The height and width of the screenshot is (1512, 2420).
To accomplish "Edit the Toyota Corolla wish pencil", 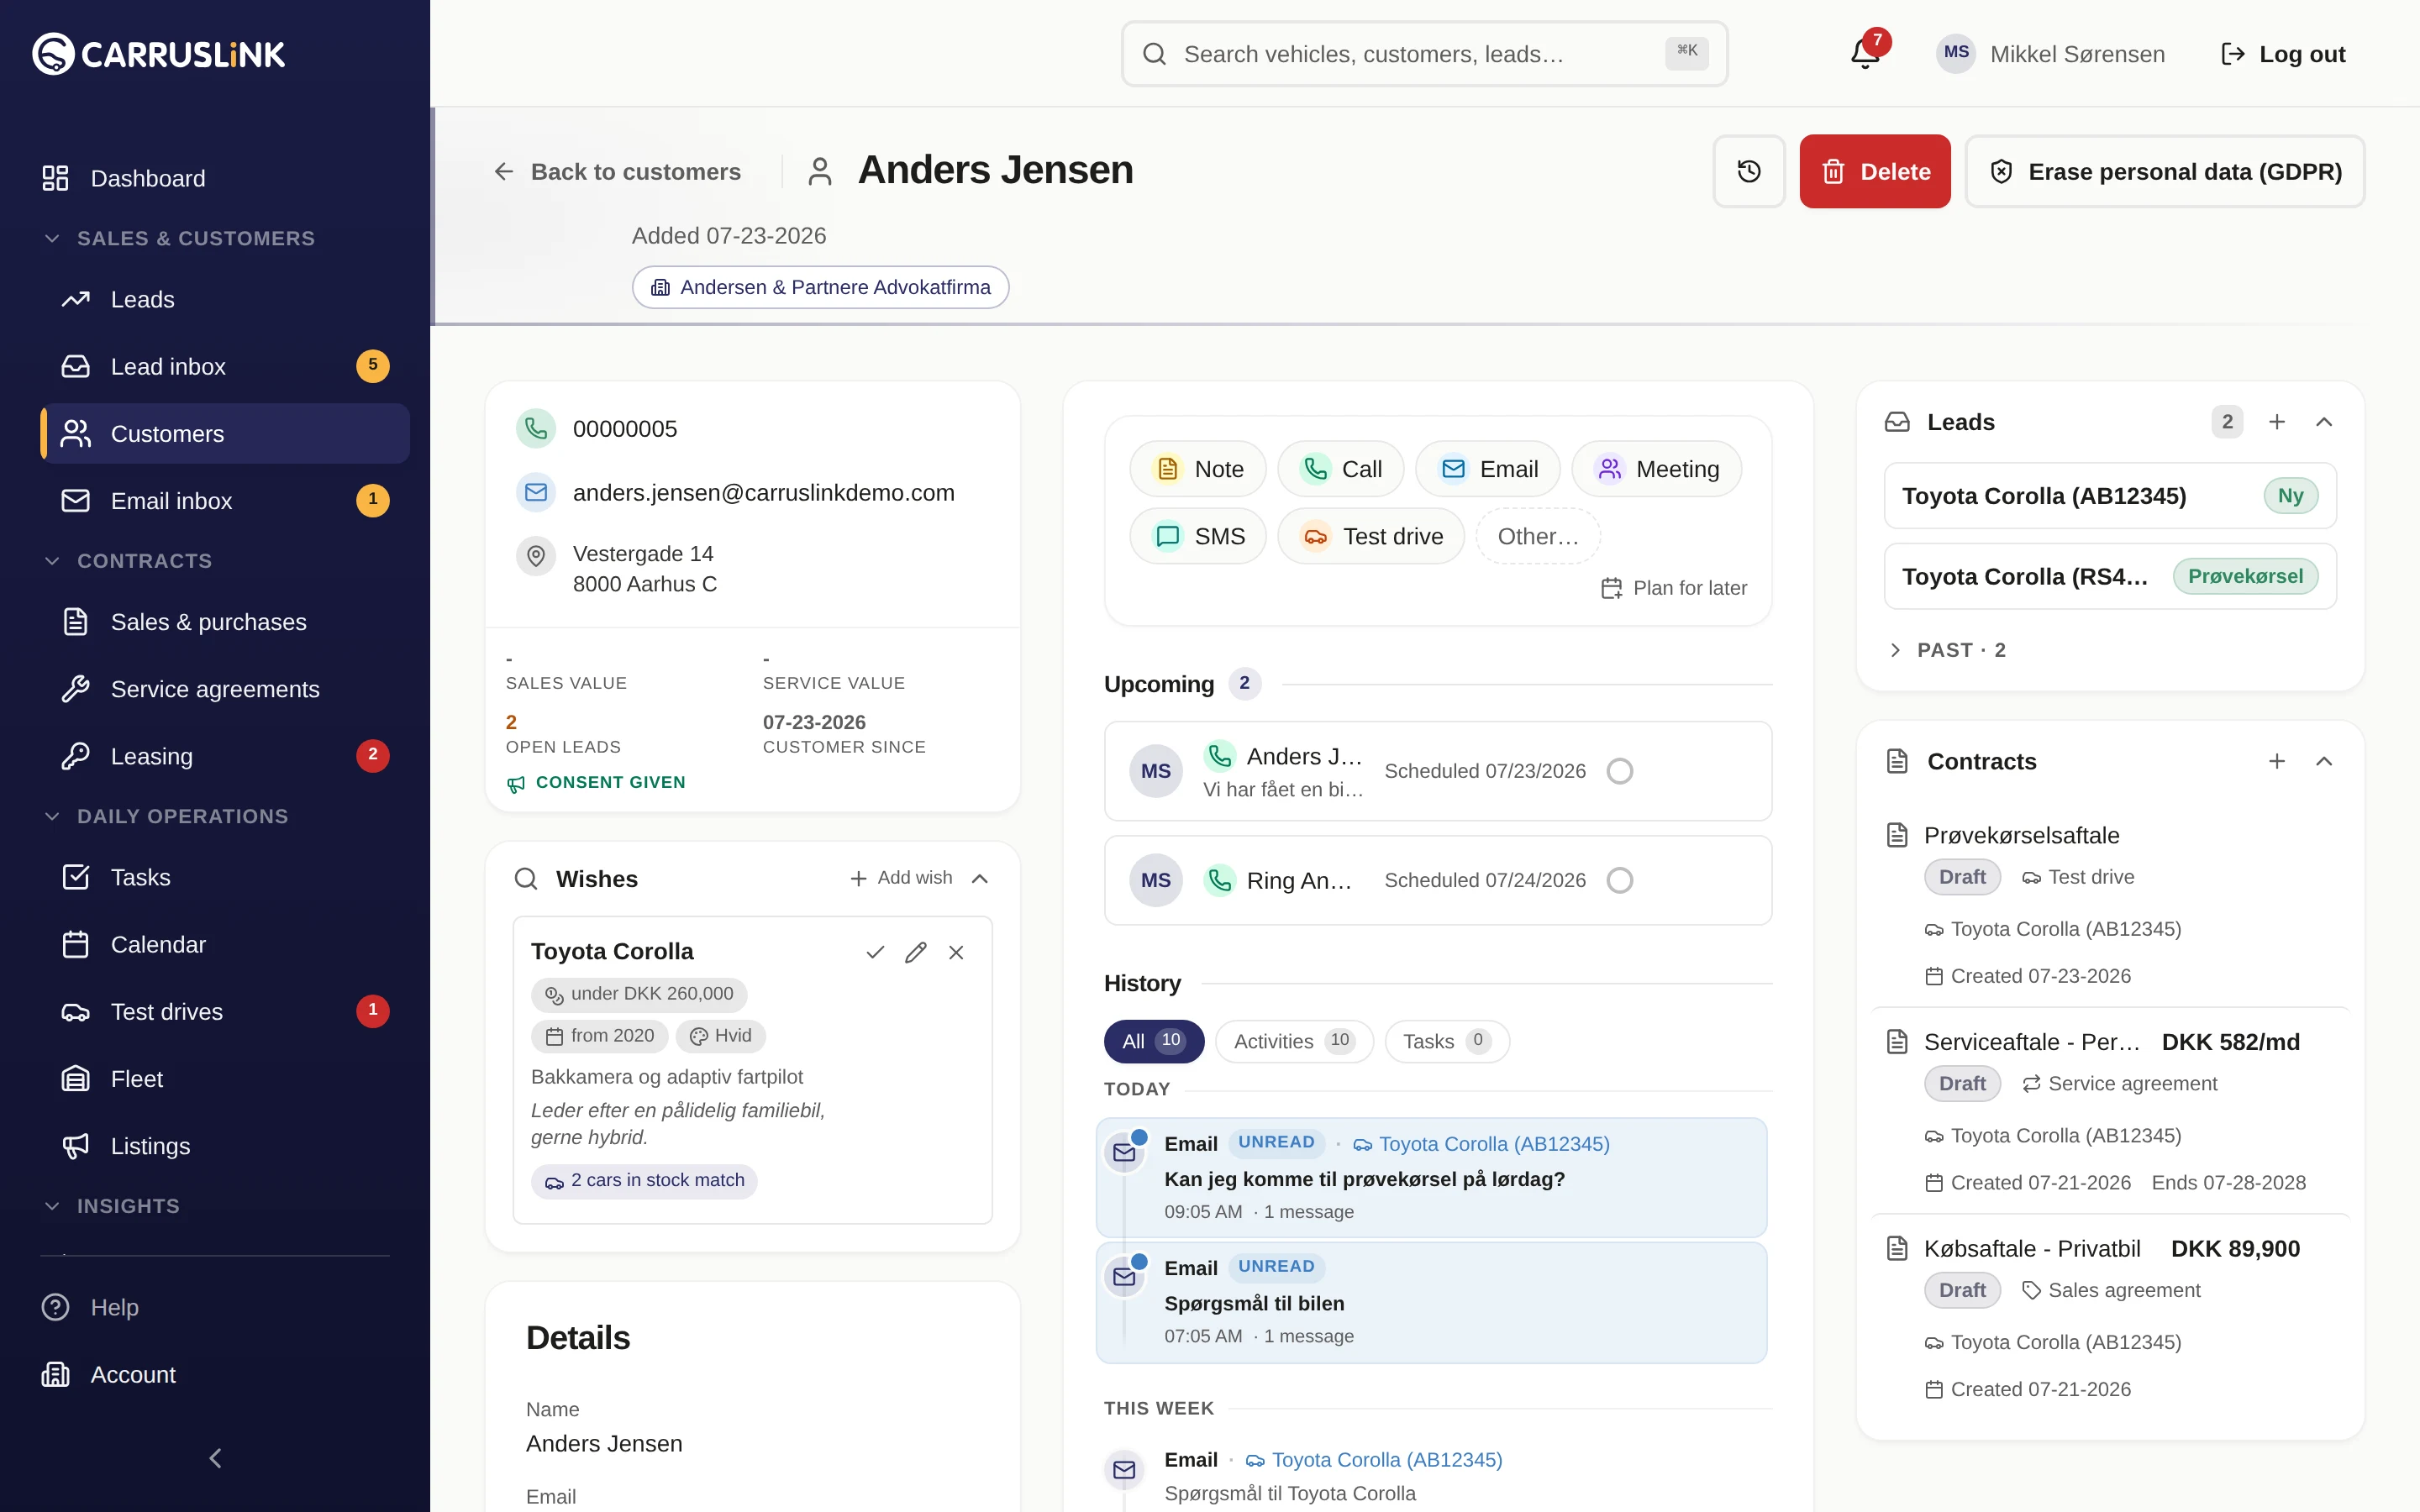I will coord(915,952).
